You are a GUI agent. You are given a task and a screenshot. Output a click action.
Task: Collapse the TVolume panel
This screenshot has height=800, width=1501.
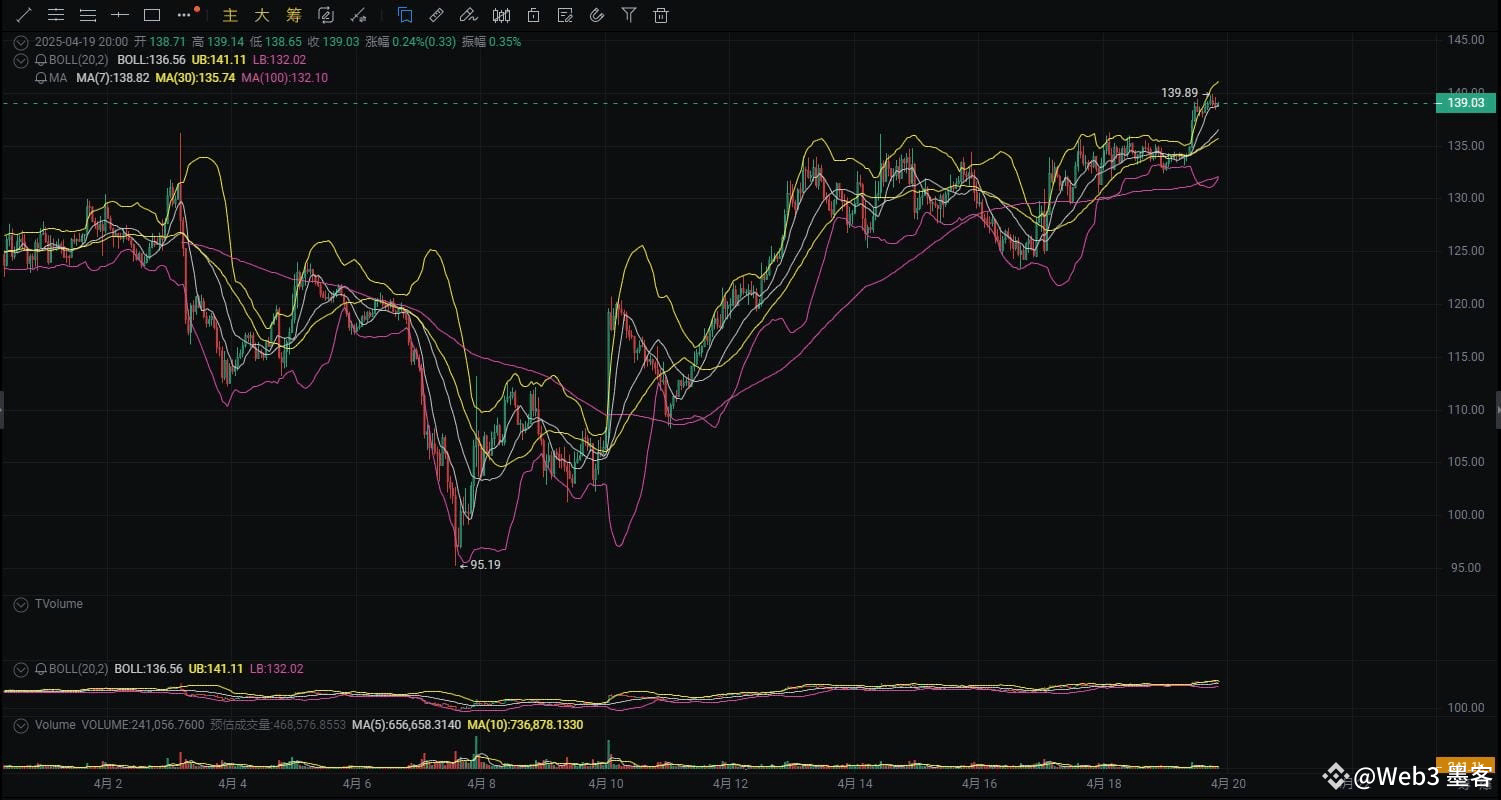[x=20, y=603]
